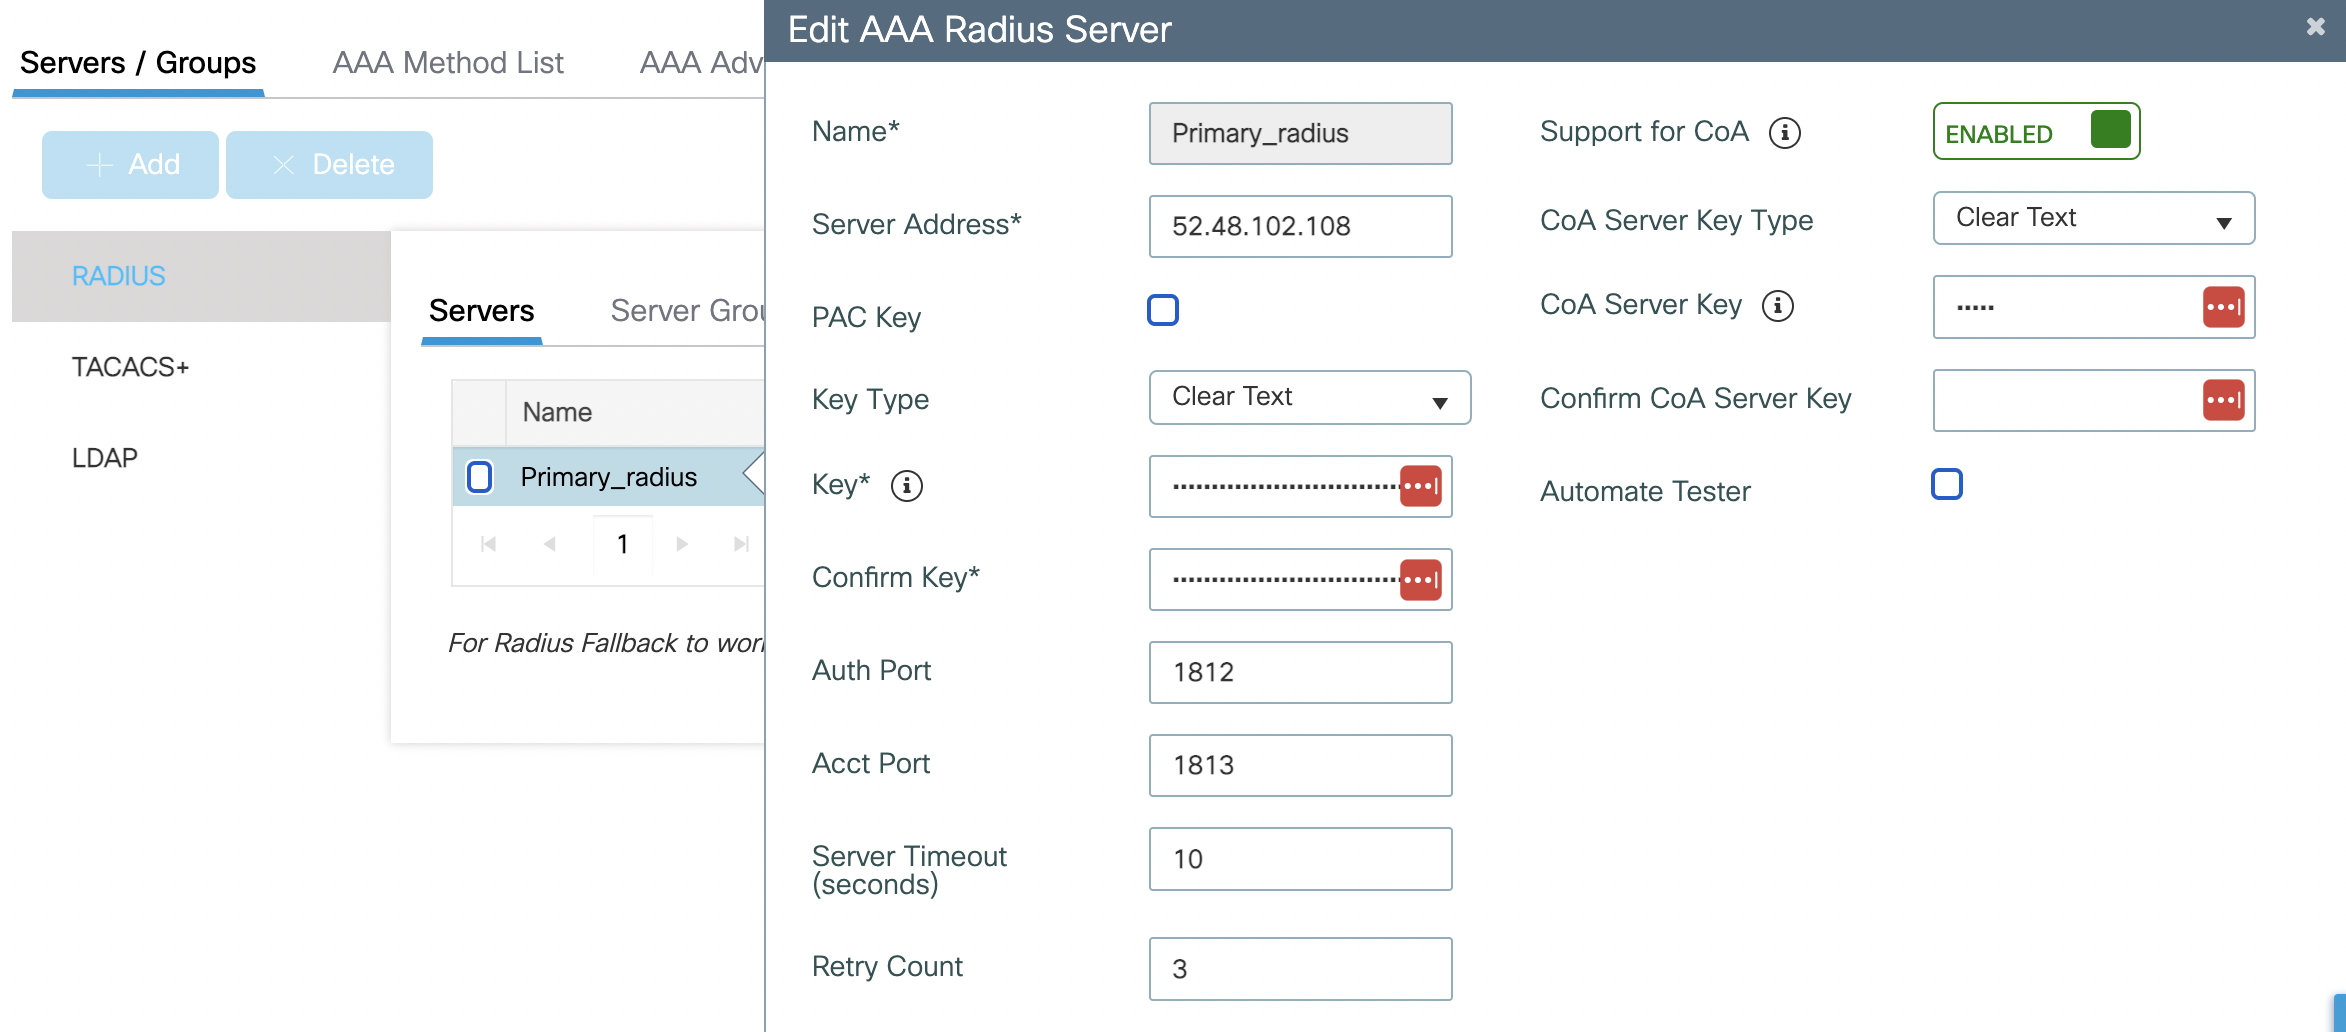This screenshot has height=1032, width=2346.
Task: Select the Servers sub-tab
Action: (481, 311)
